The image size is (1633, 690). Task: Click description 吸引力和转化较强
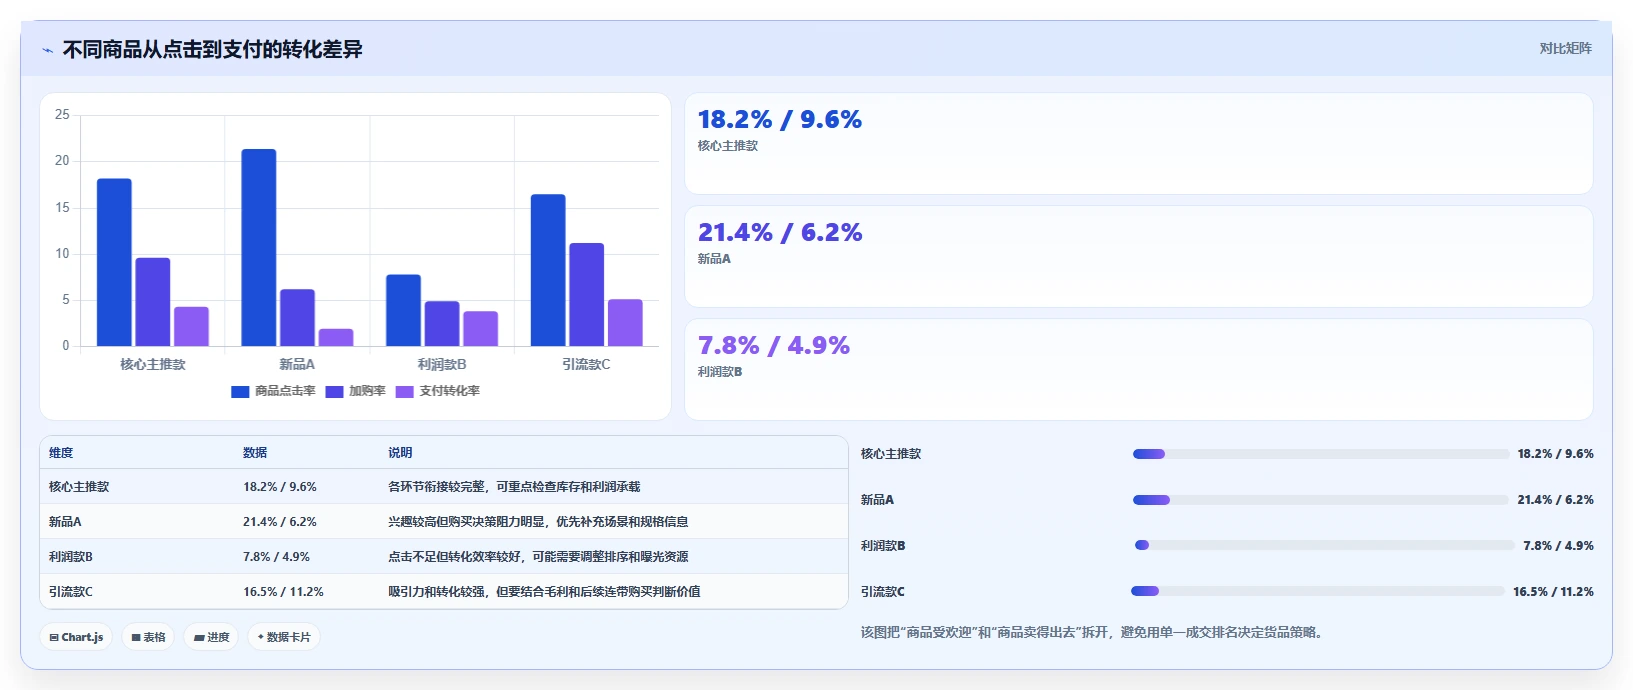(544, 592)
